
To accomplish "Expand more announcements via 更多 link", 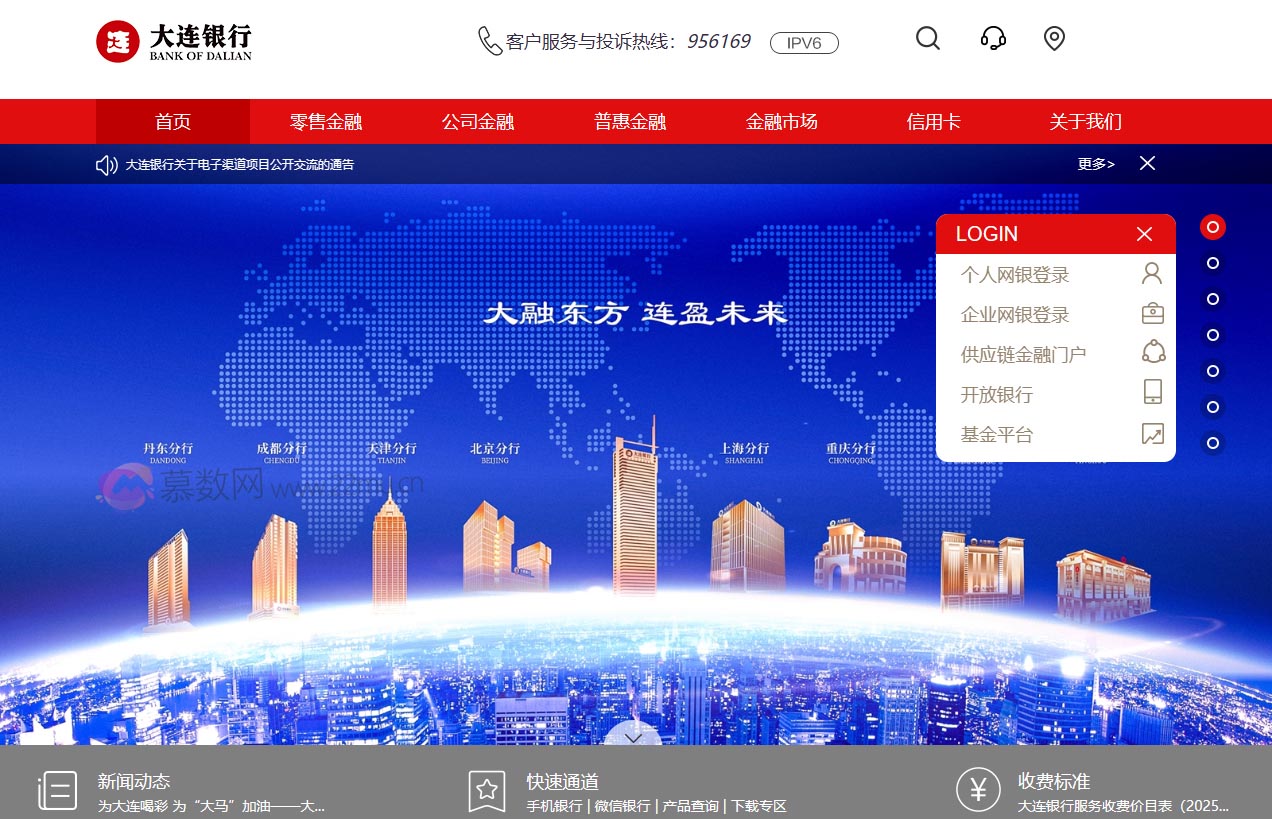I will (1095, 164).
